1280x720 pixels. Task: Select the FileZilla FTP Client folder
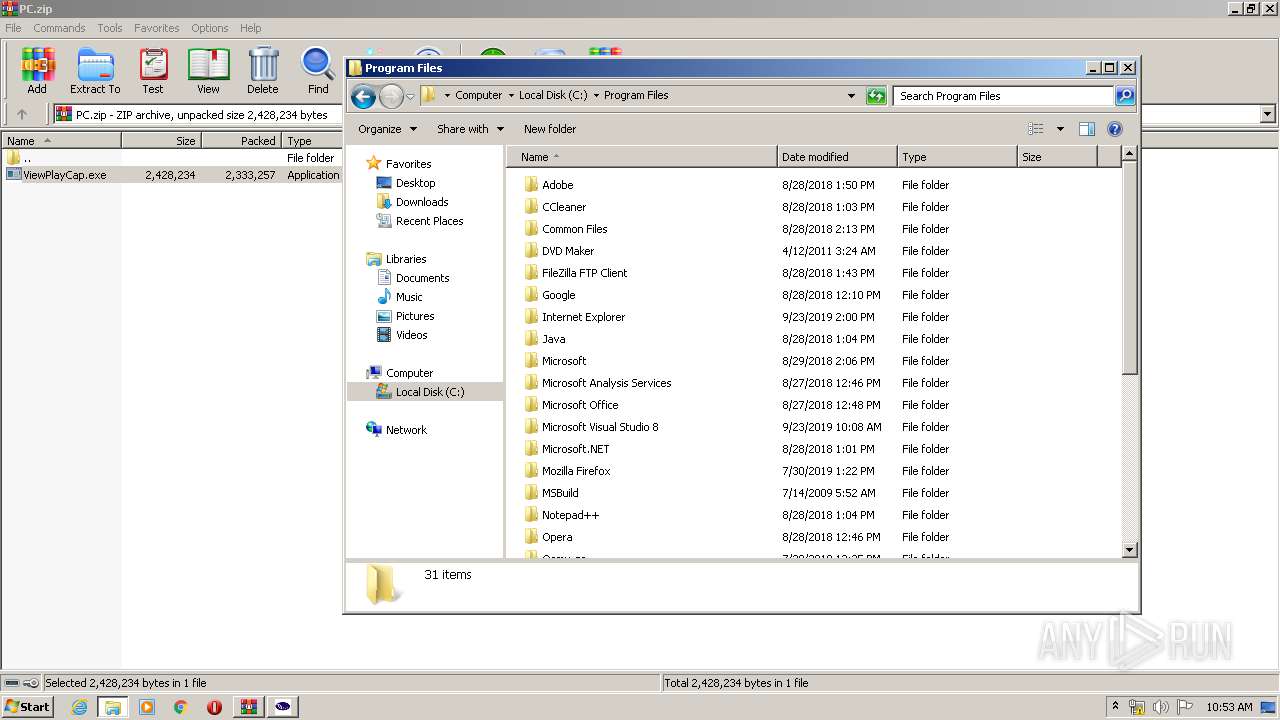[584, 273]
